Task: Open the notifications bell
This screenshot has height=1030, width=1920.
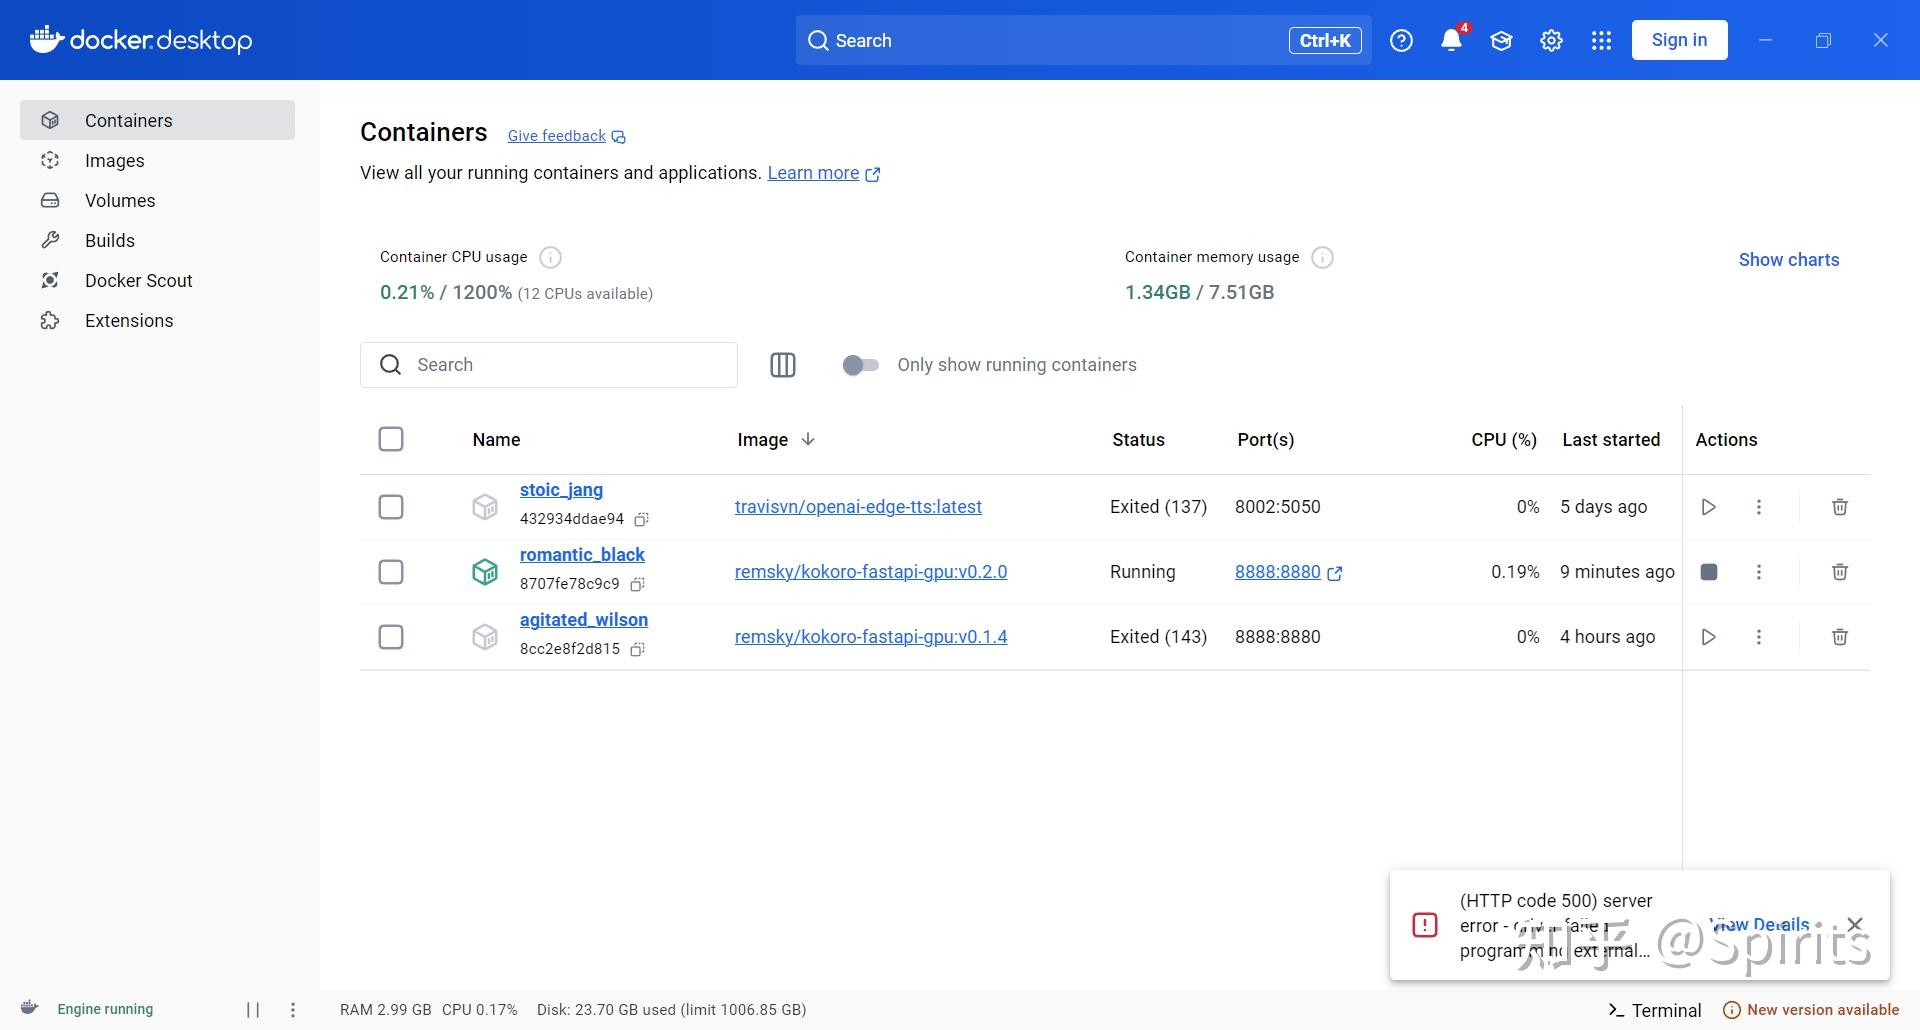Action: tap(1451, 40)
